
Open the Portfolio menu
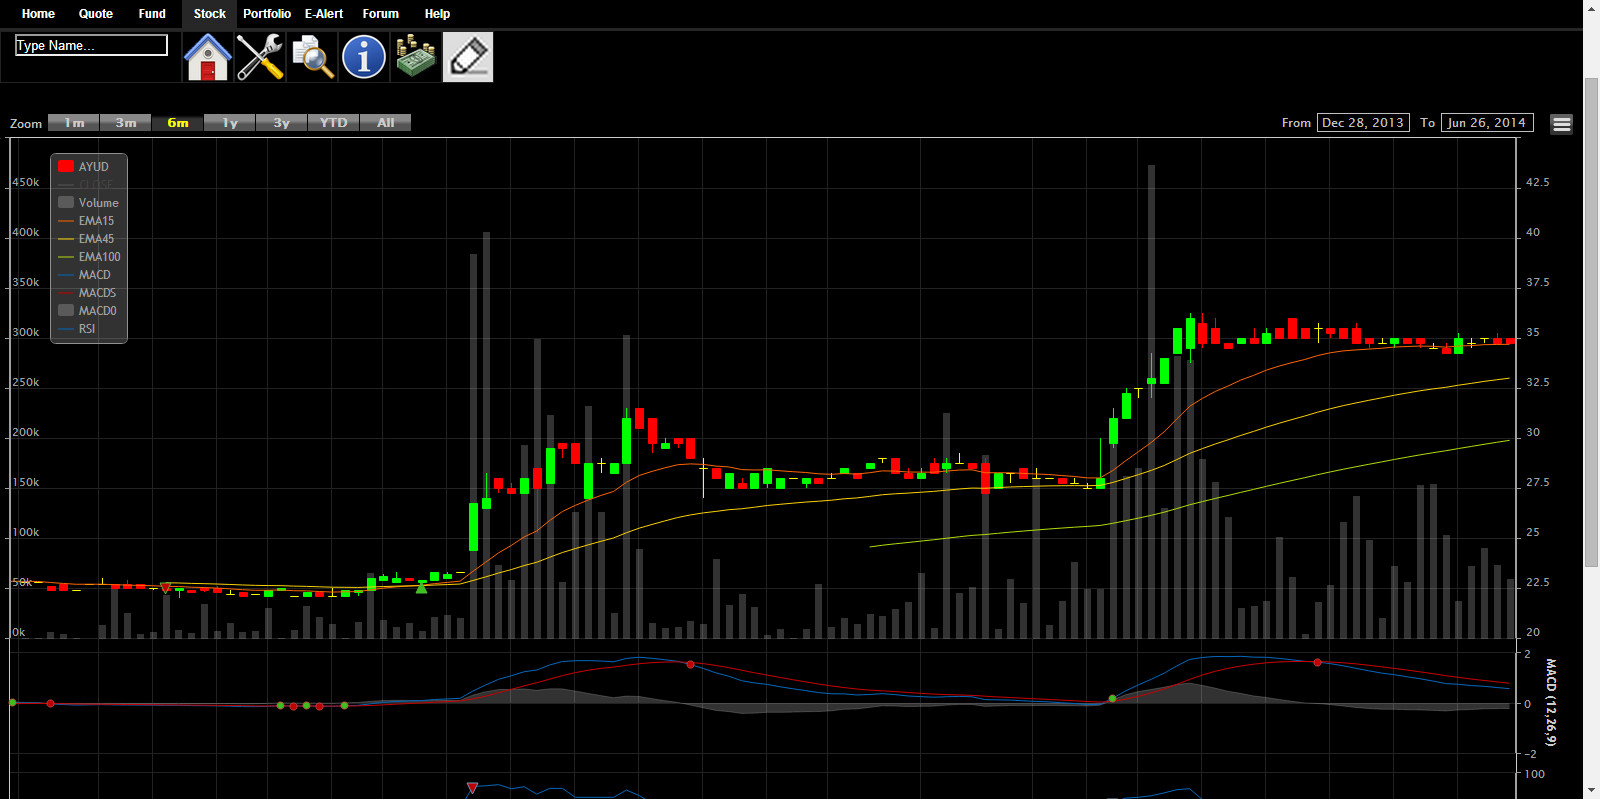point(267,14)
